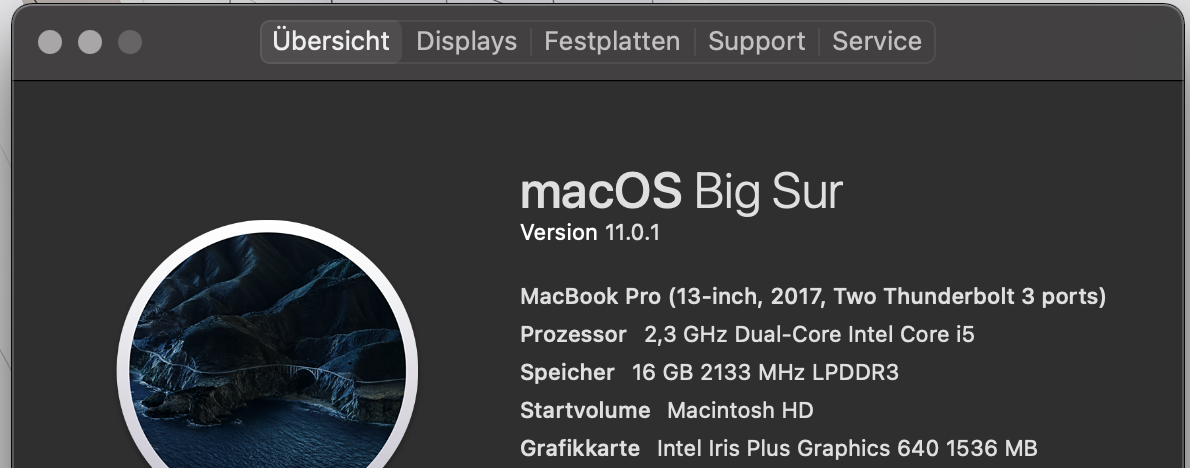The image size is (1190, 468).
Task: Click the macOS Big Sur heading
Action: coord(681,191)
